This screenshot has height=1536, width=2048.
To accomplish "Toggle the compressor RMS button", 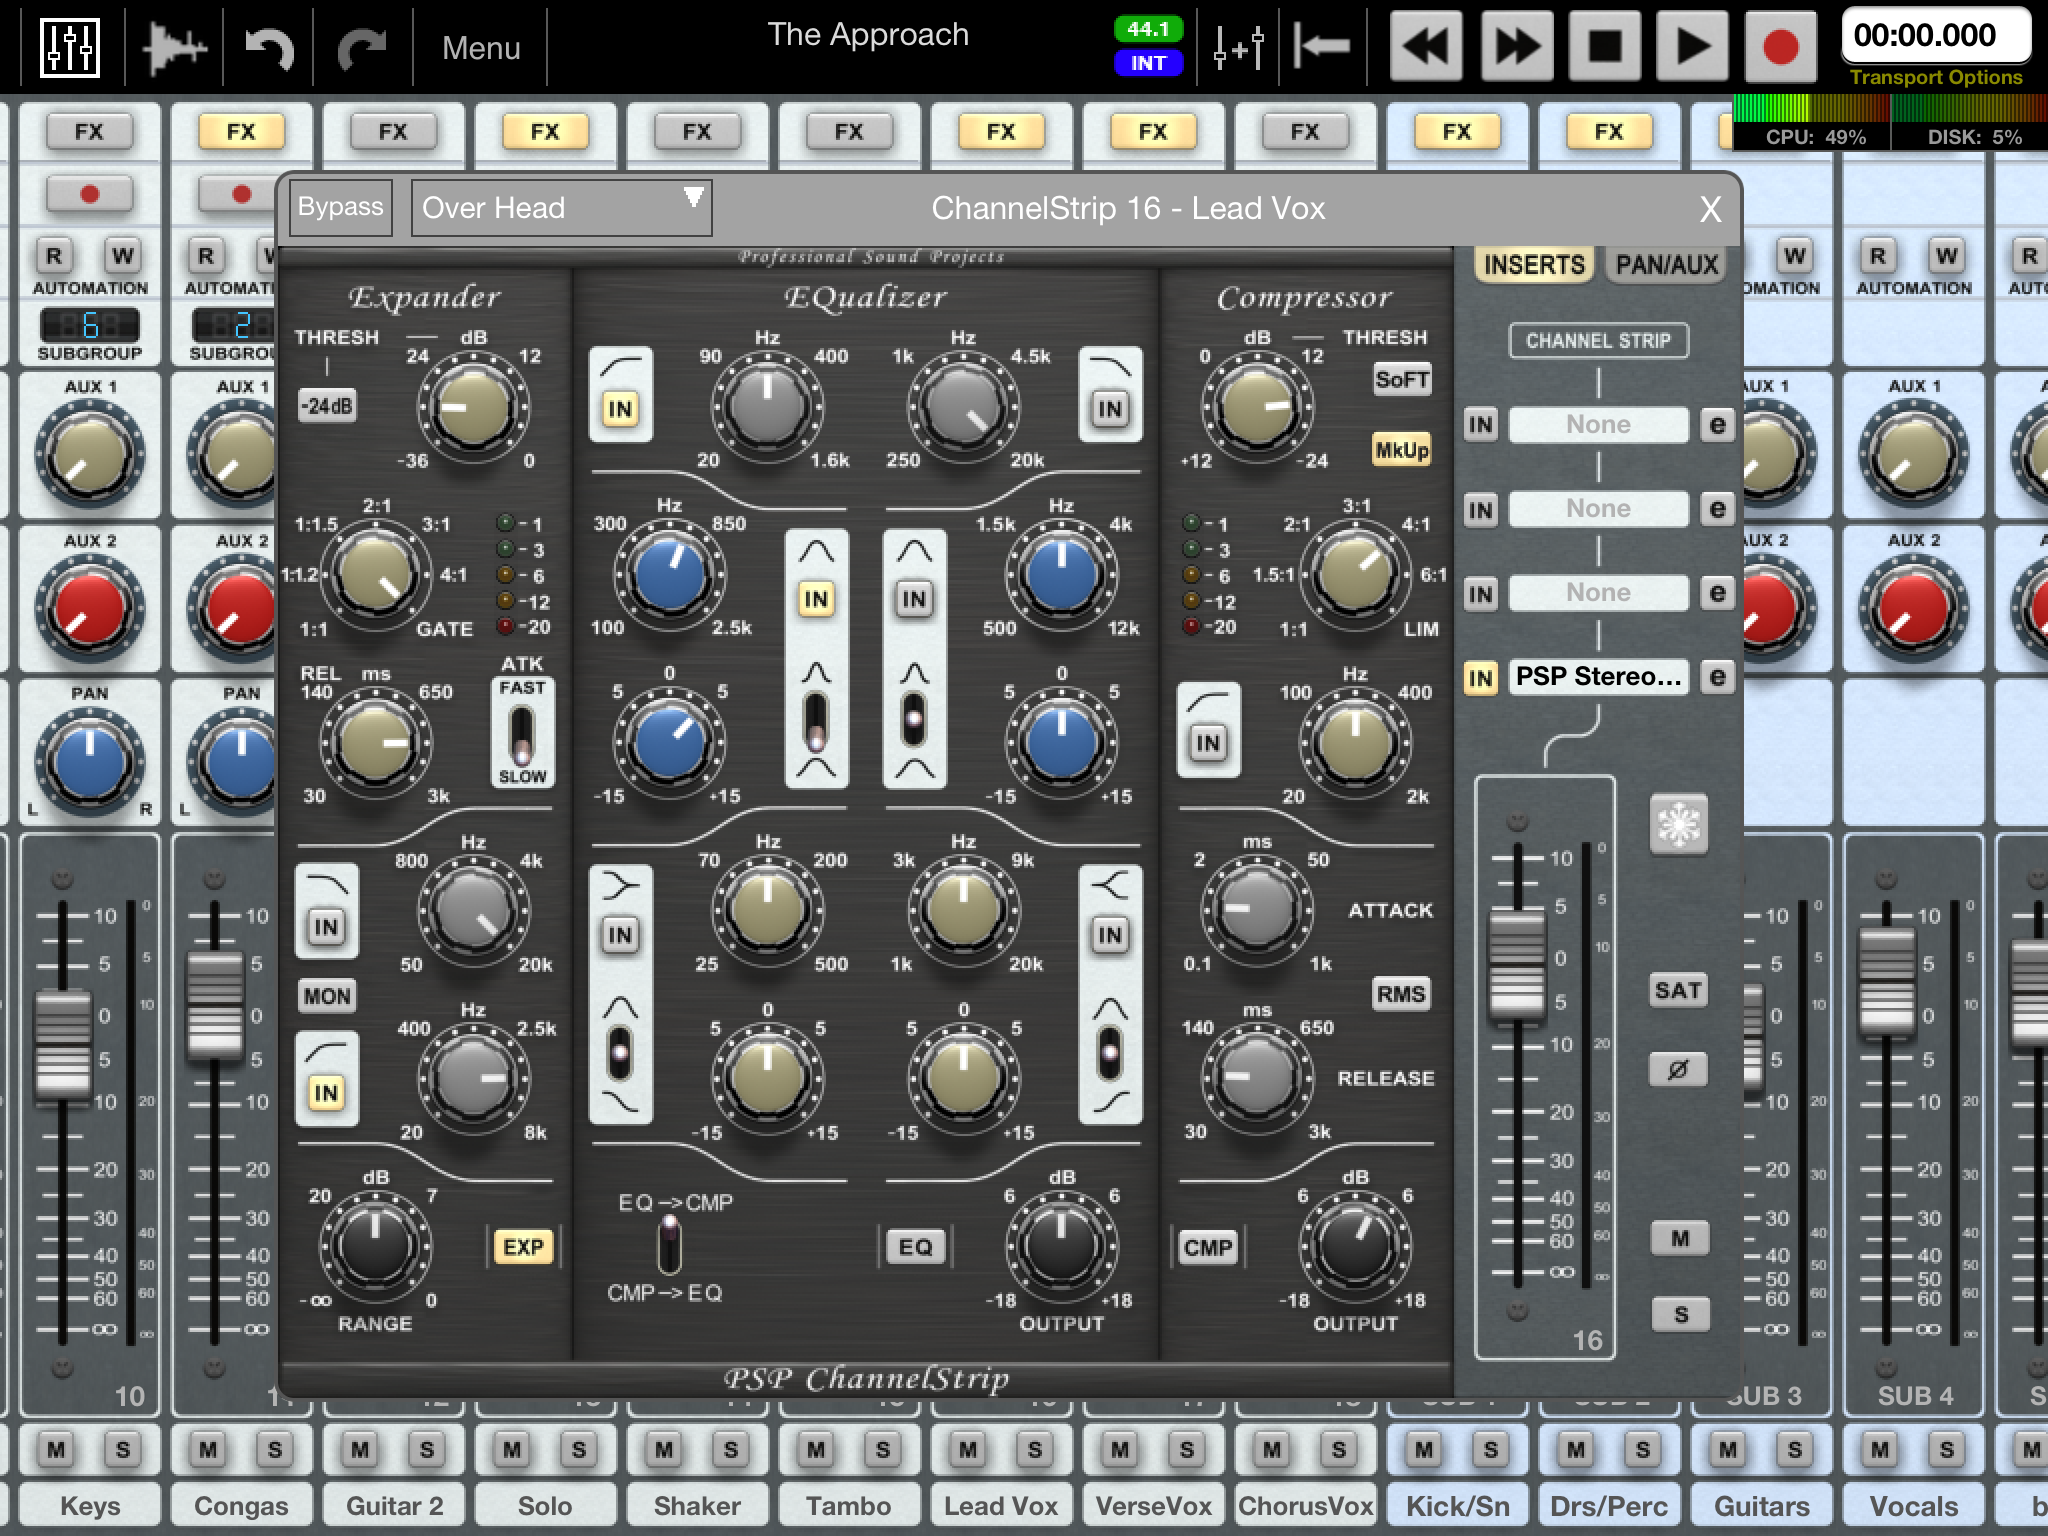I will pyautogui.click(x=1401, y=994).
